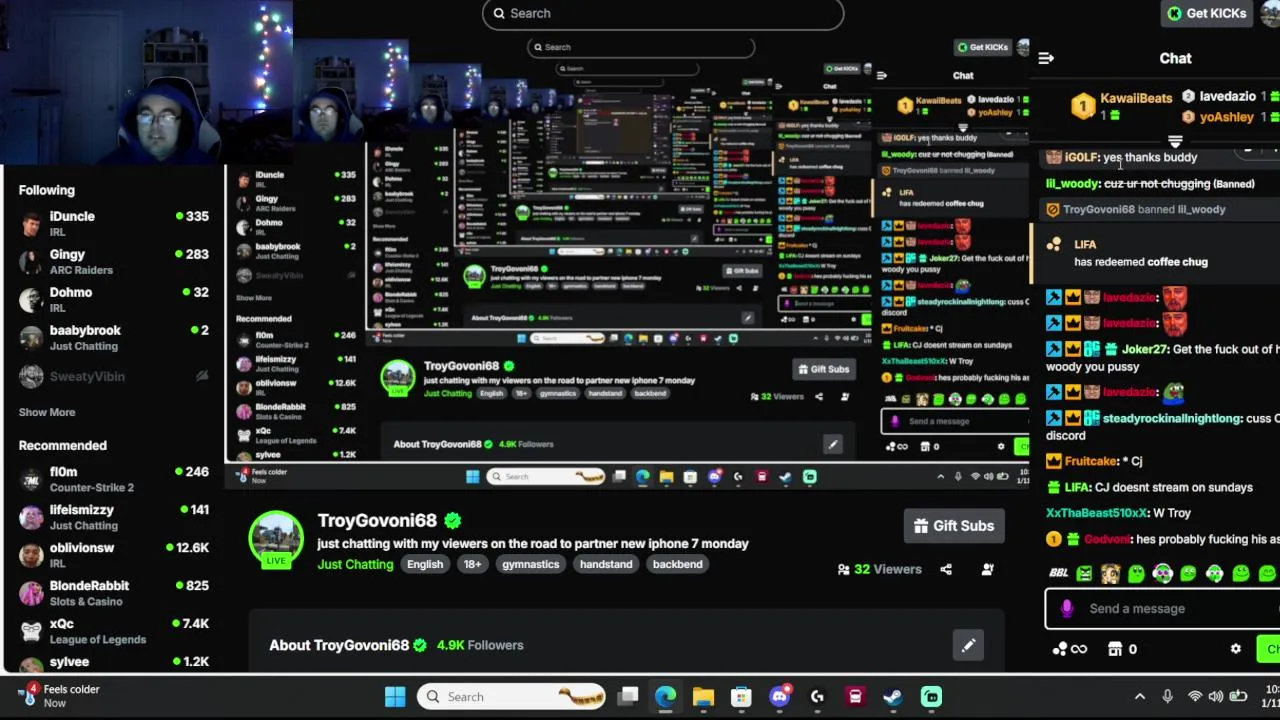The image size is (1280, 720).
Task: Click the Windows taskbar Search box
Action: (x=513, y=697)
